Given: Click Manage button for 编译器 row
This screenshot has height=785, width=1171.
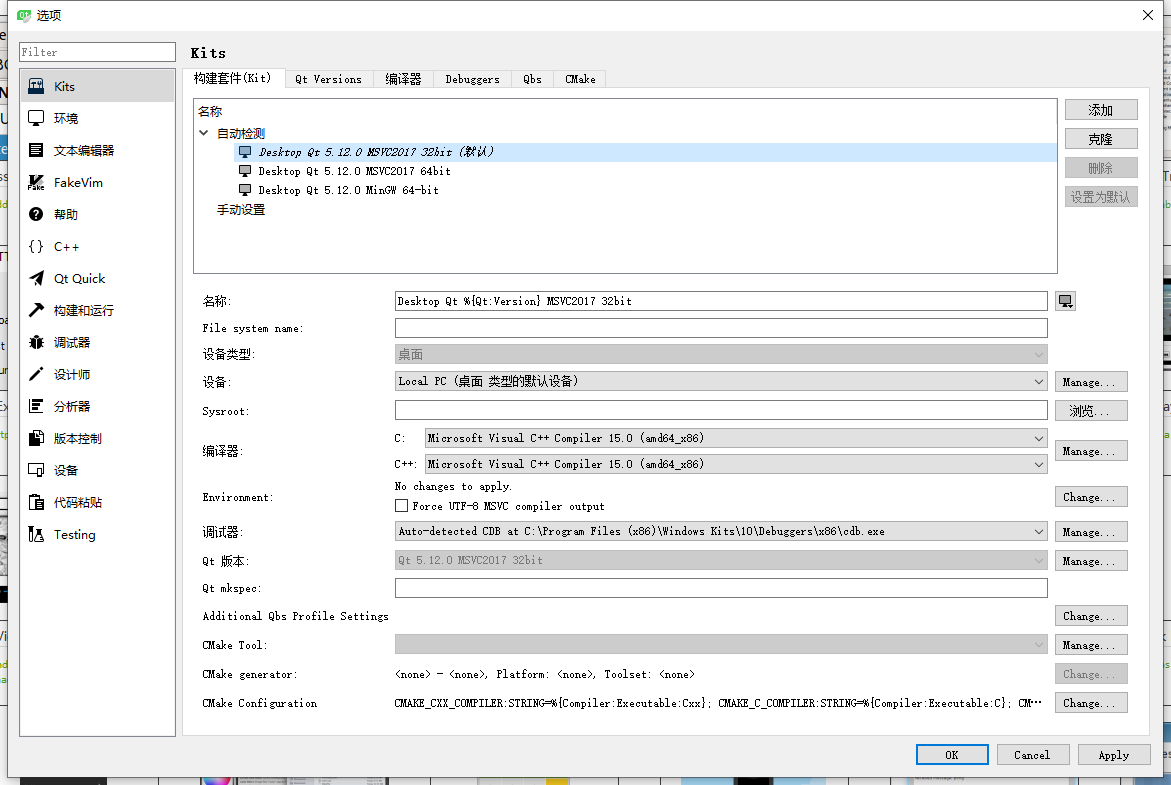Looking at the screenshot, I should pos(1091,451).
